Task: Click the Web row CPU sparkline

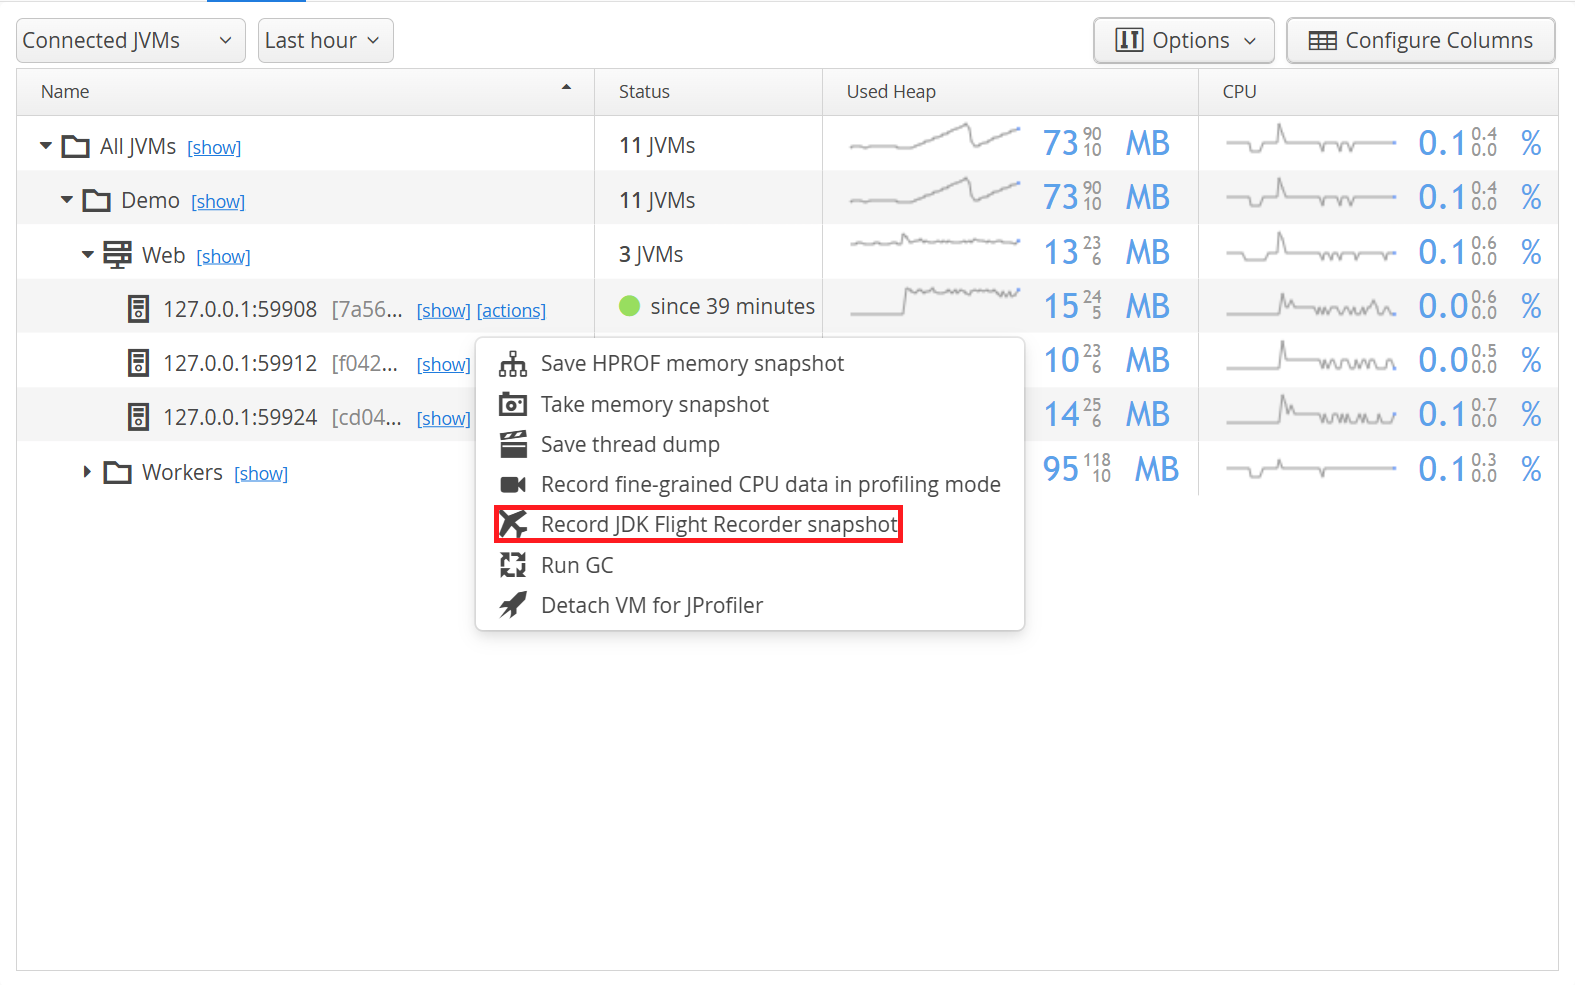Action: [x=1311, y=248]
